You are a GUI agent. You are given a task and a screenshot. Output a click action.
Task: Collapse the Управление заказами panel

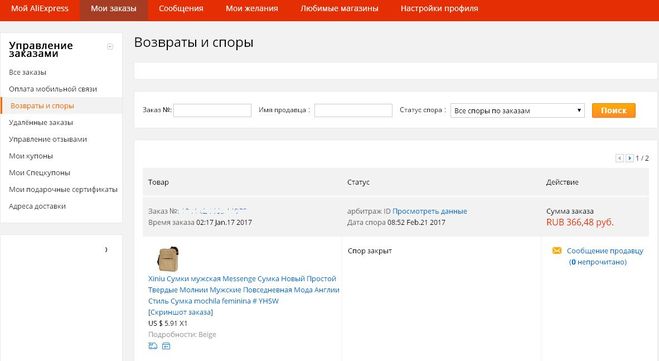coord(110,47)
